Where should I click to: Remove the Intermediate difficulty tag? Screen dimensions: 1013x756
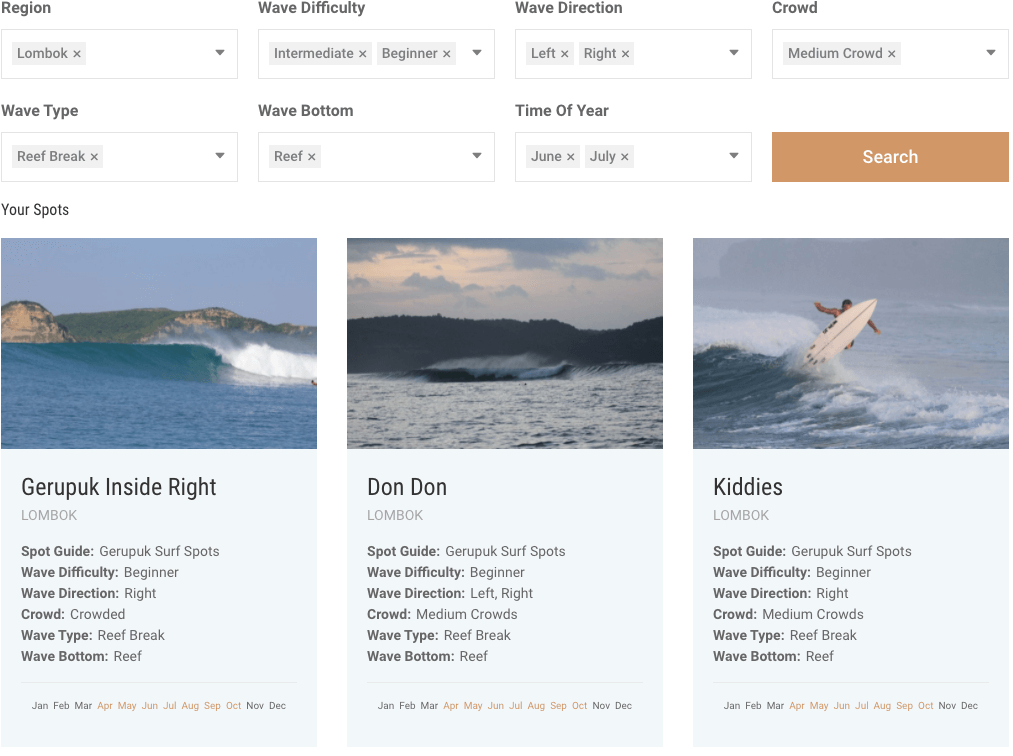(x=363, y=54)
